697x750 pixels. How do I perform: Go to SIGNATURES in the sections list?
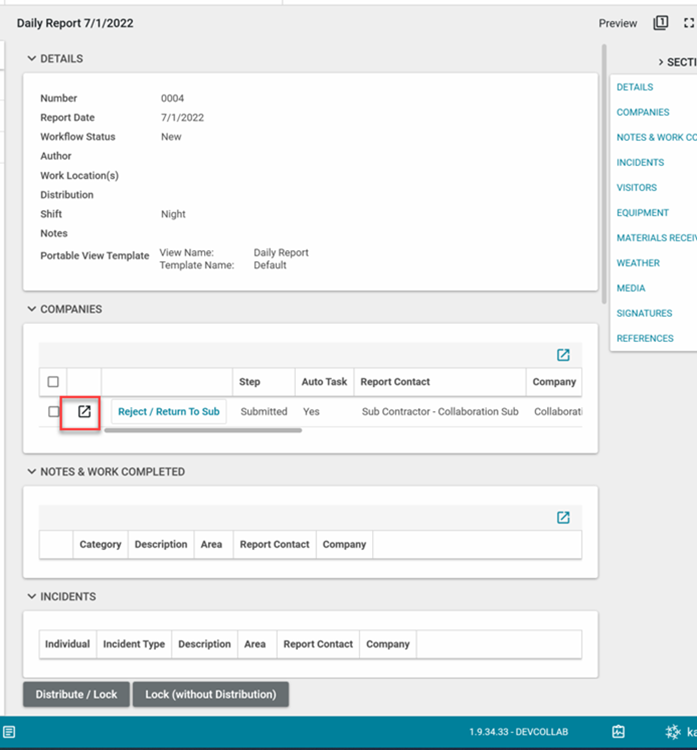[x=644, y=313]
